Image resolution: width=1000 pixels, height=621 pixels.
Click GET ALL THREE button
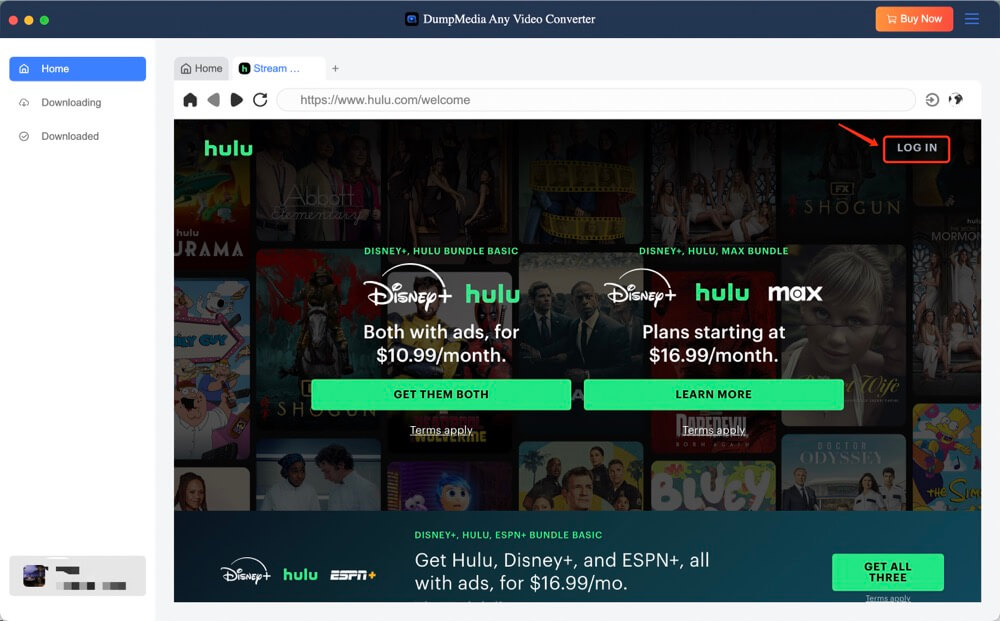888,572
